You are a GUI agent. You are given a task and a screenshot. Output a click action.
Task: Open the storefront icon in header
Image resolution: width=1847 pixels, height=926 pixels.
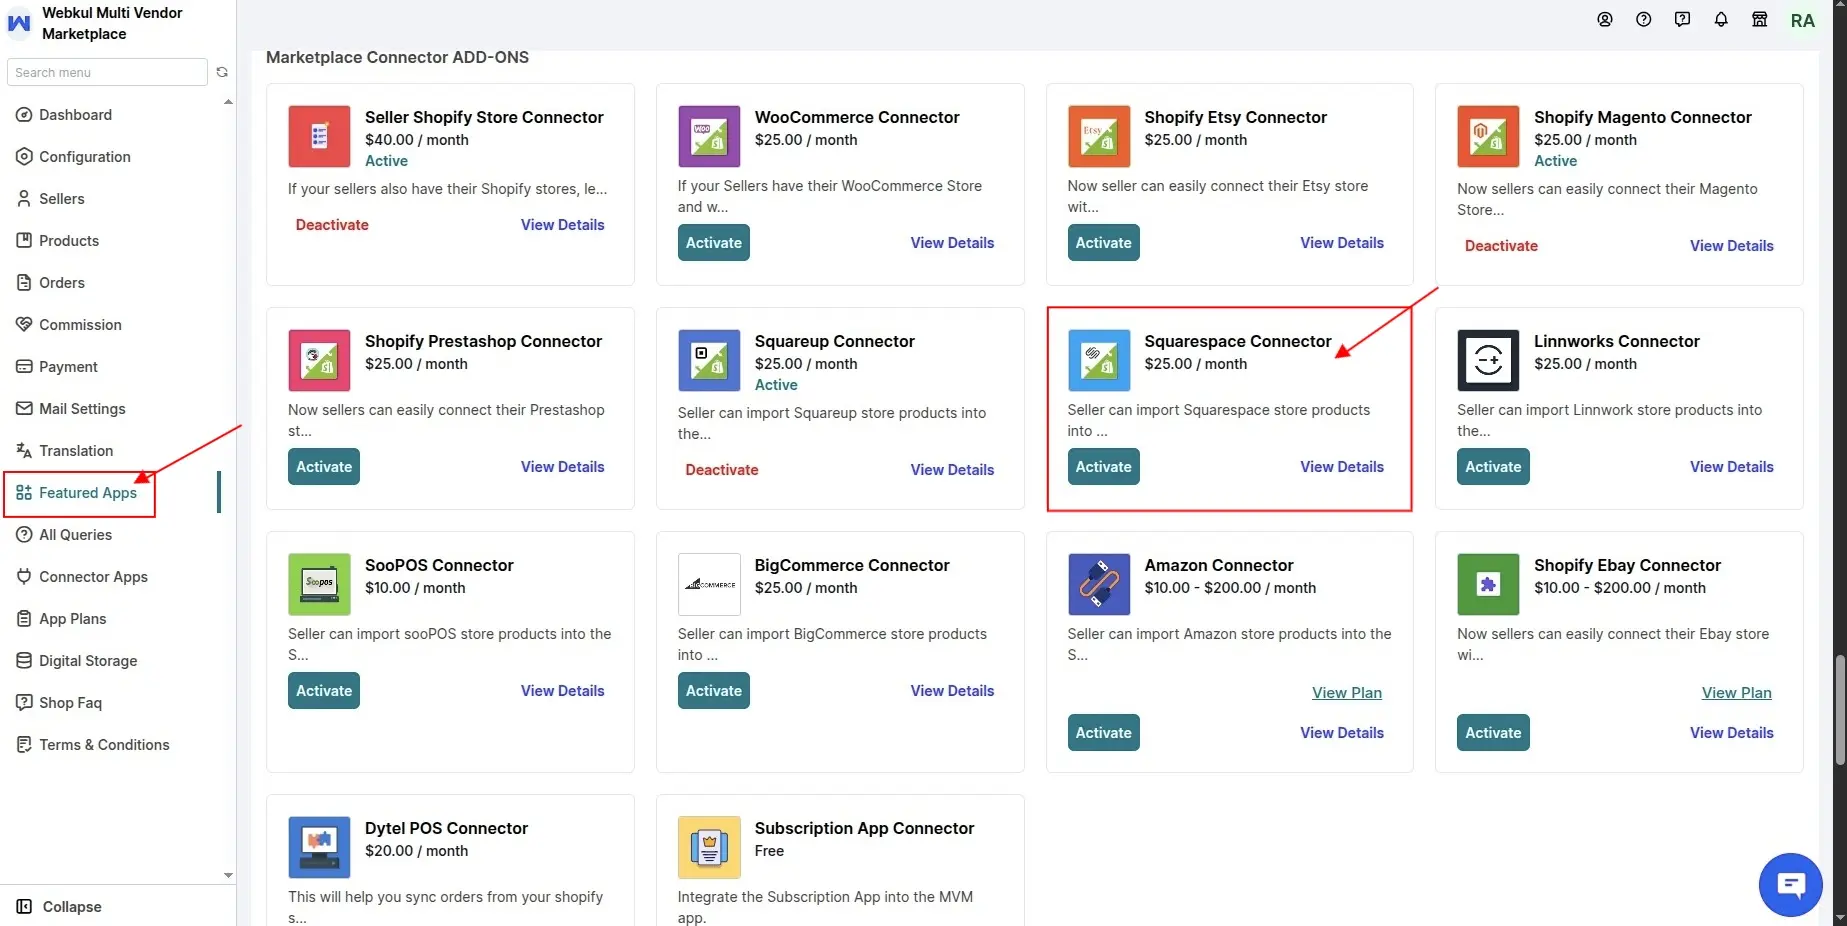[1760, 20]
